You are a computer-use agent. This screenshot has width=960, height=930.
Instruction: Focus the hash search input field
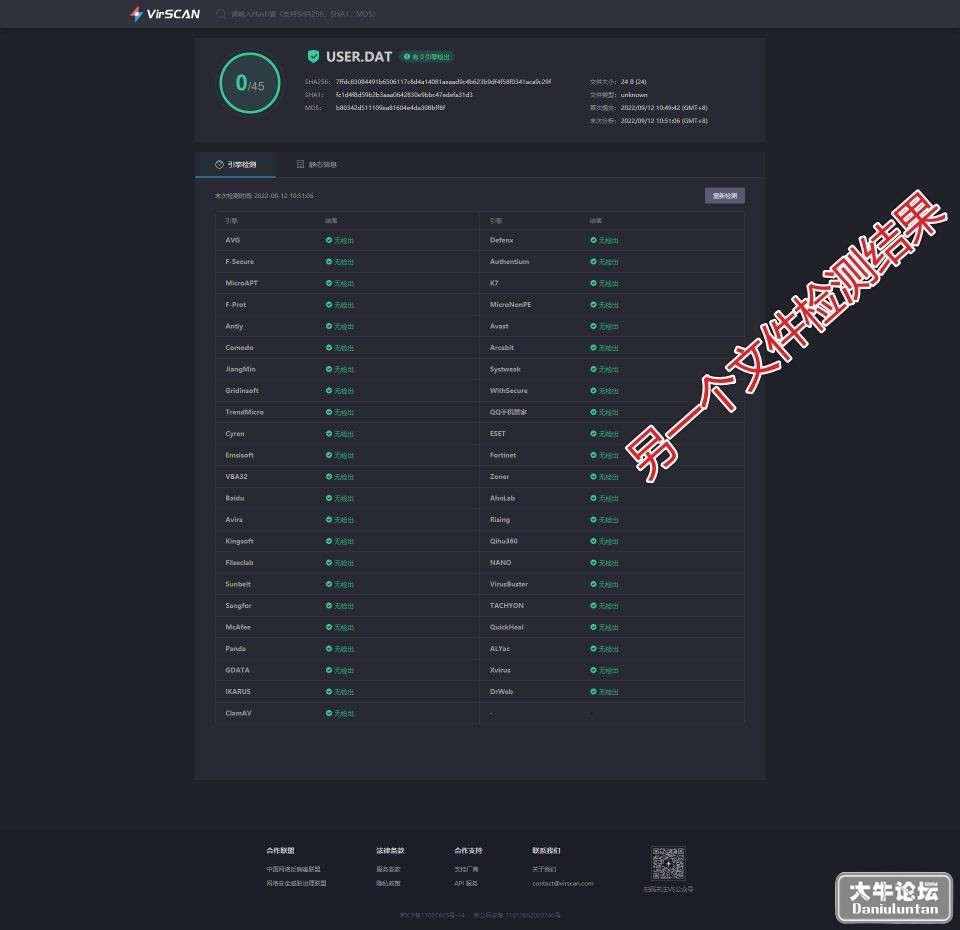[303, 13]
